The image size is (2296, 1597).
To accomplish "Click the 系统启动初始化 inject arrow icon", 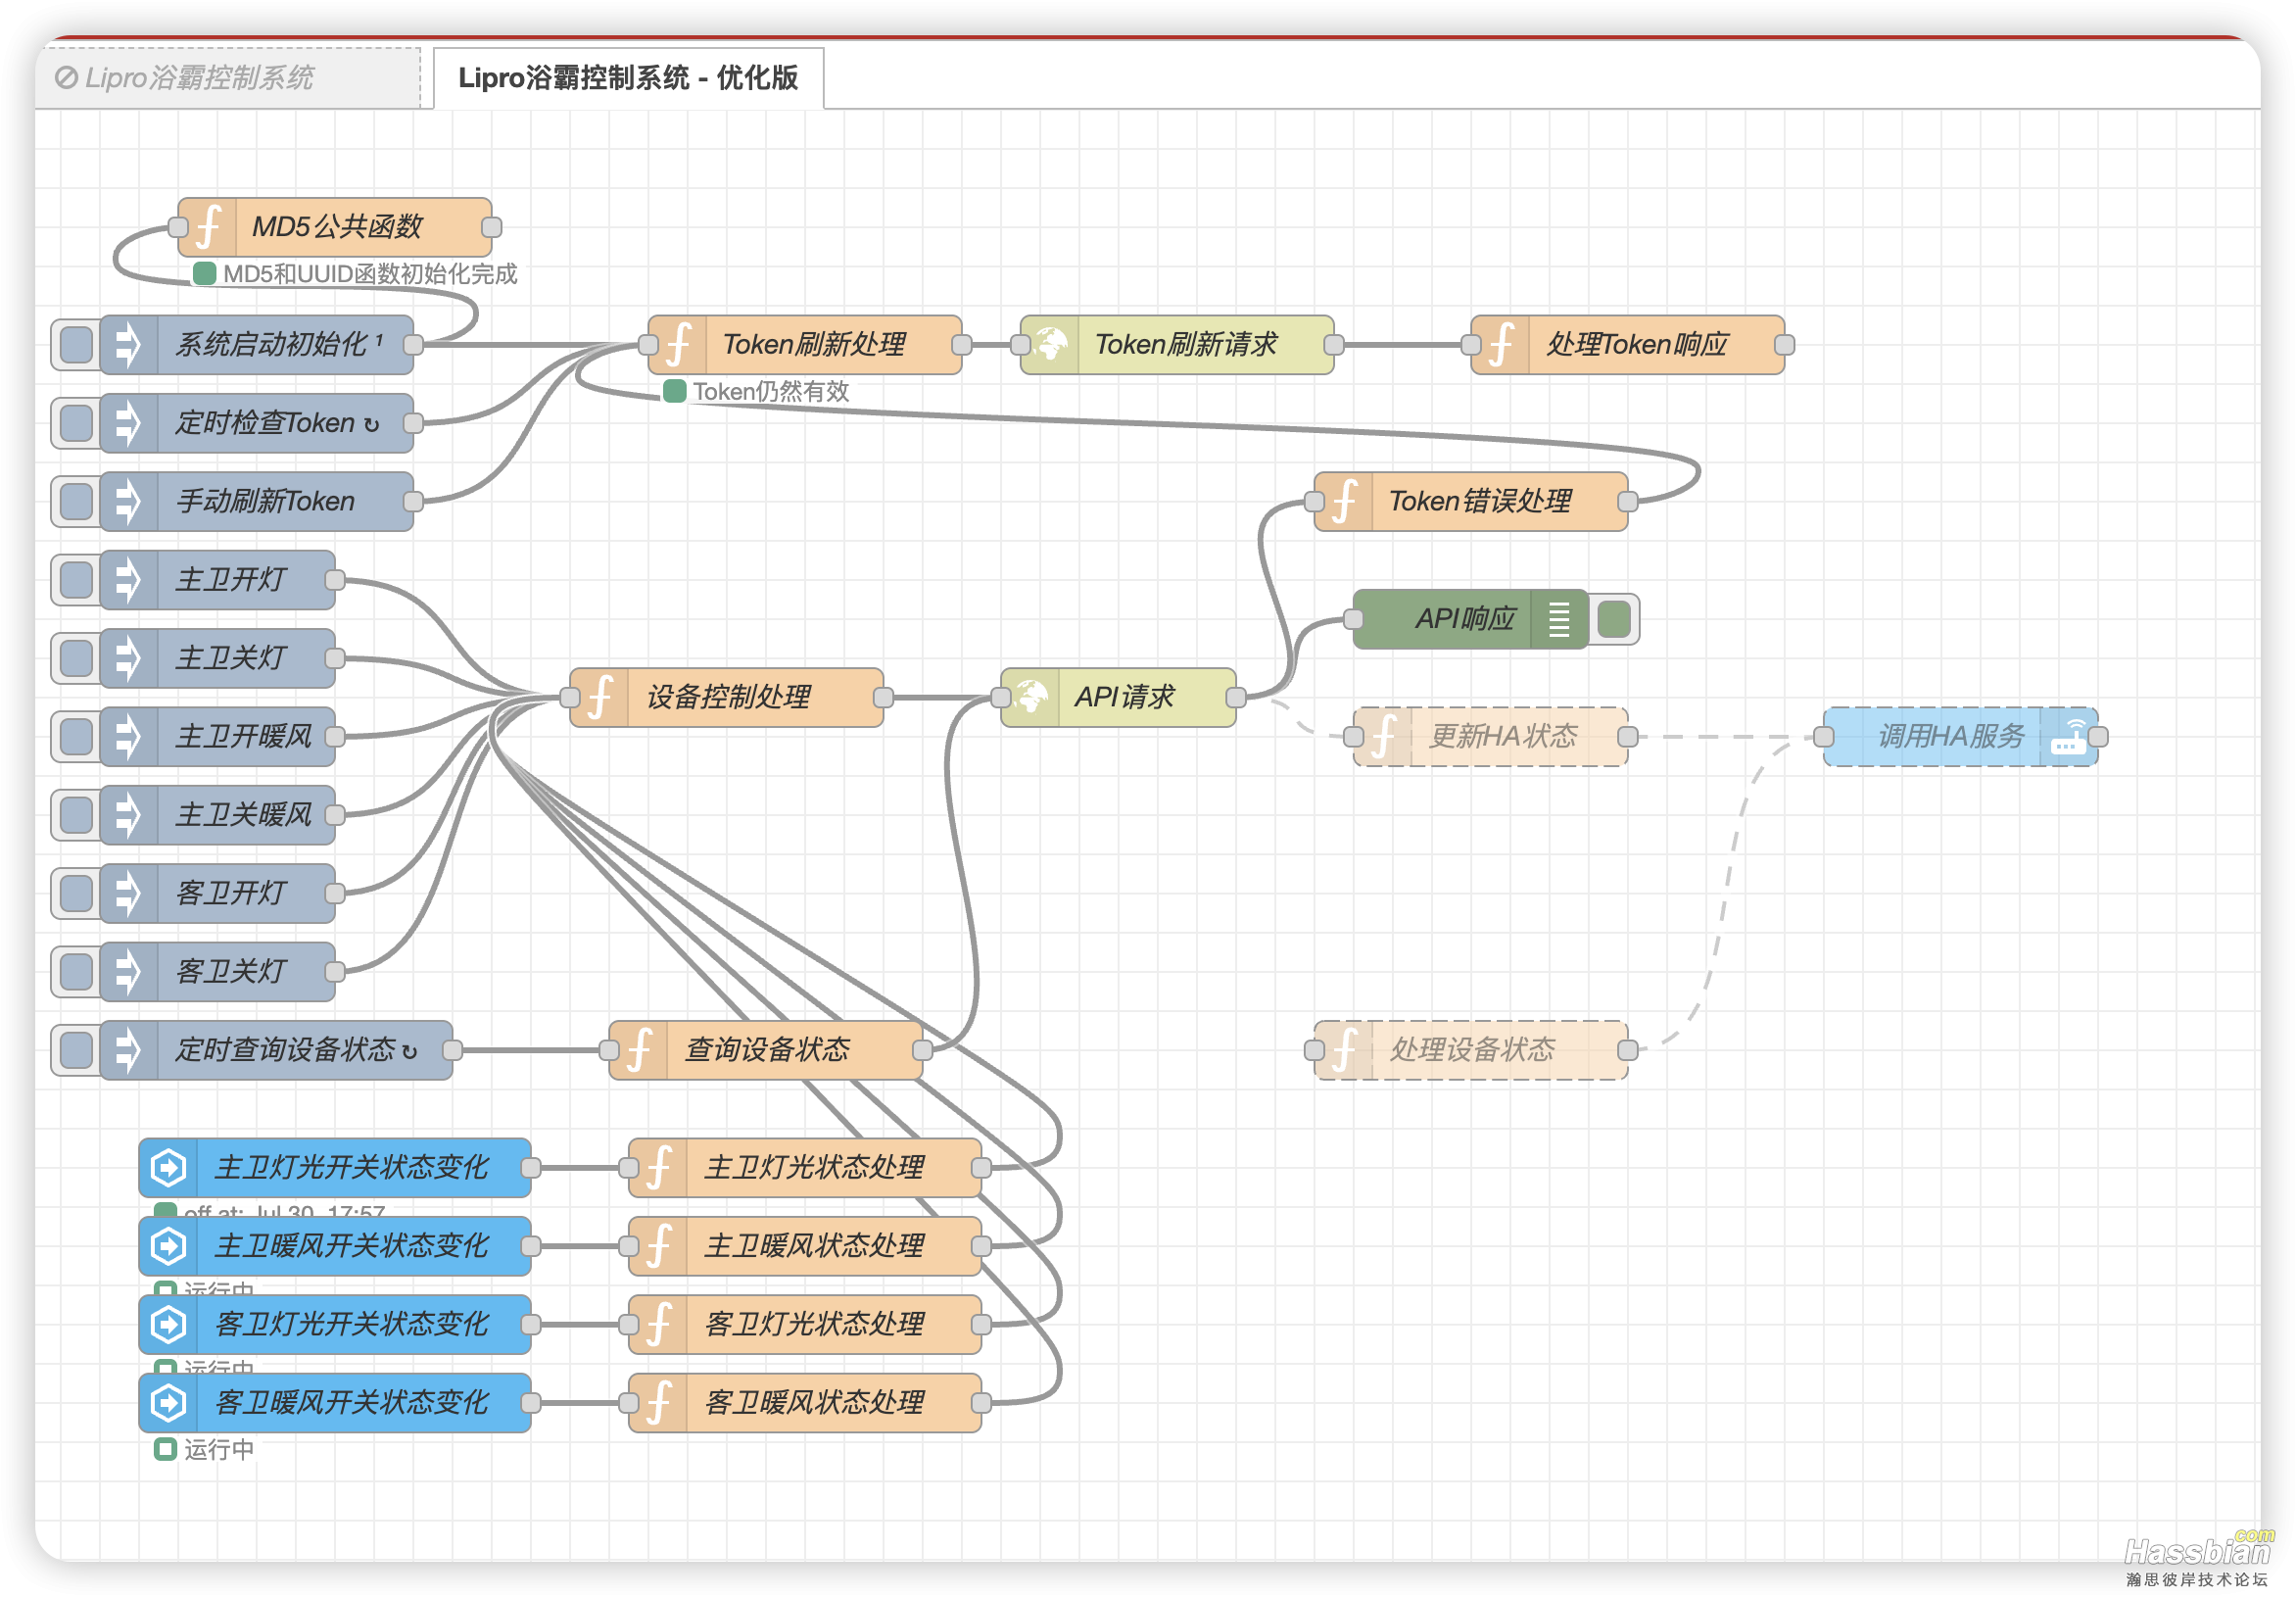I will (x=129, y=345).
